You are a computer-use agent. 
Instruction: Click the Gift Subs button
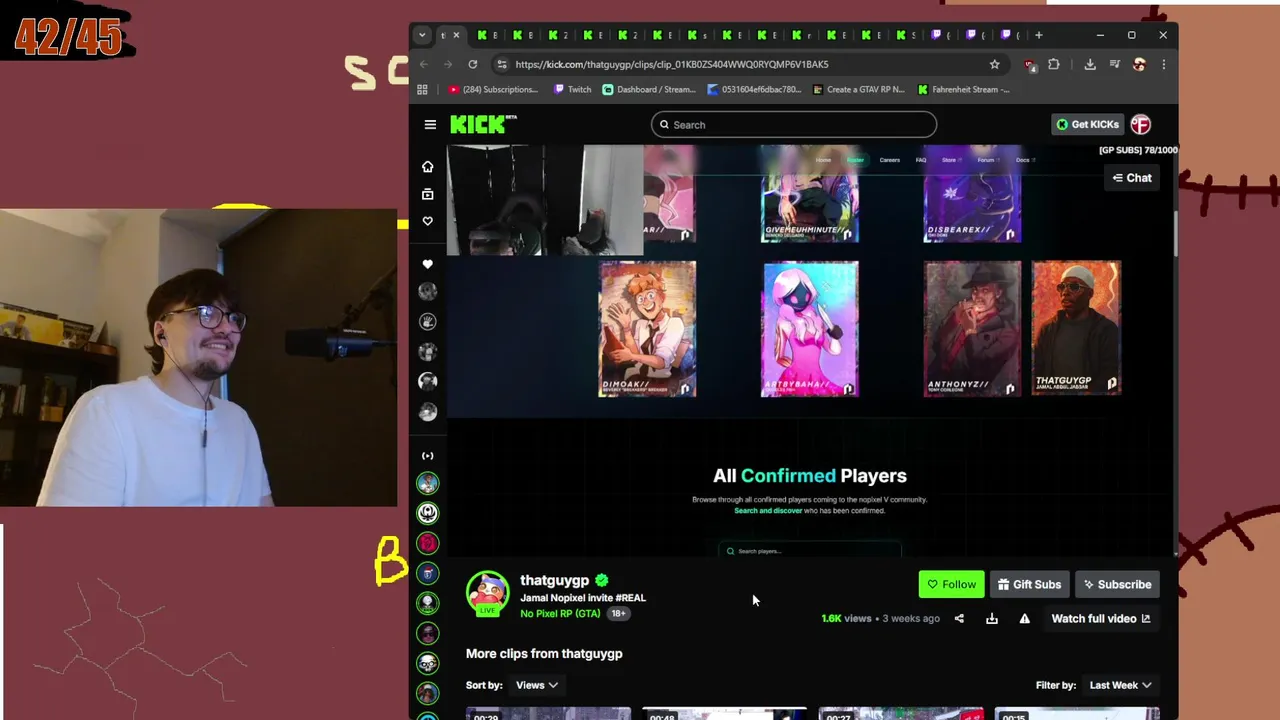click(x=1030, y=585)
